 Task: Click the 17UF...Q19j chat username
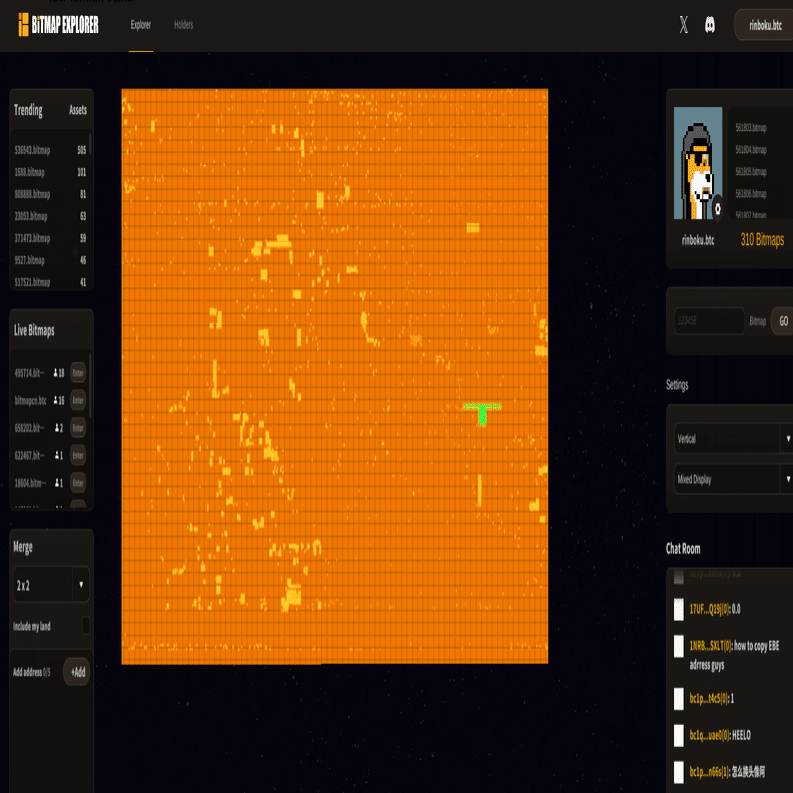point(711,609)
